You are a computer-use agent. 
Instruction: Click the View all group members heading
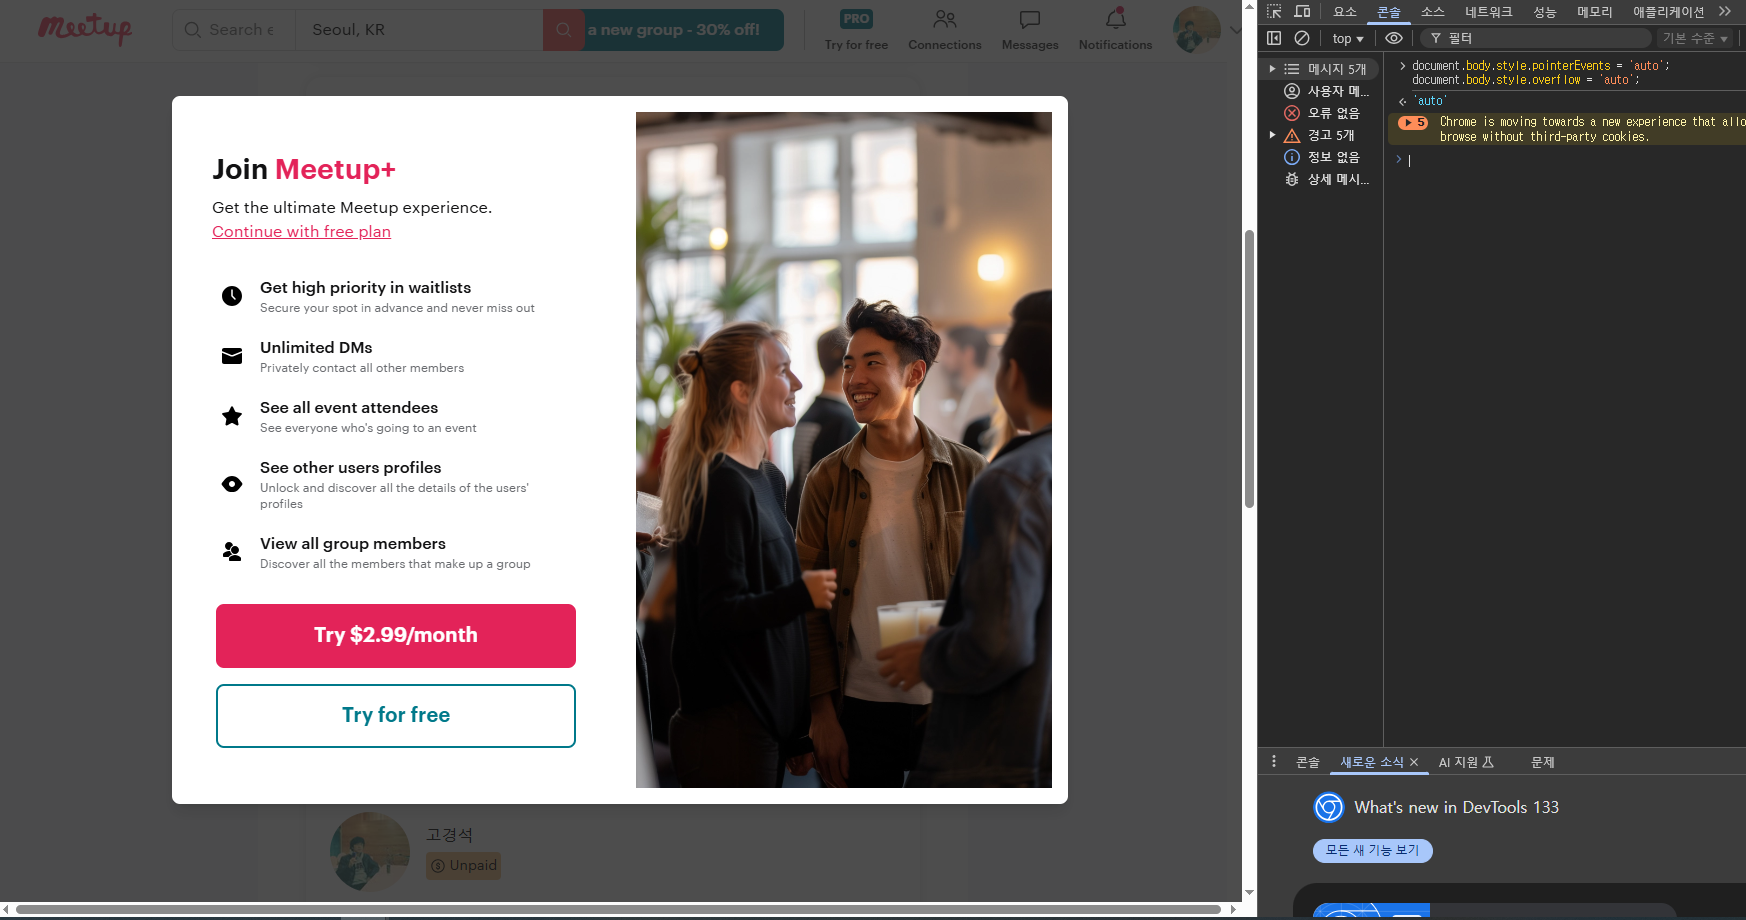coord(353,543)
